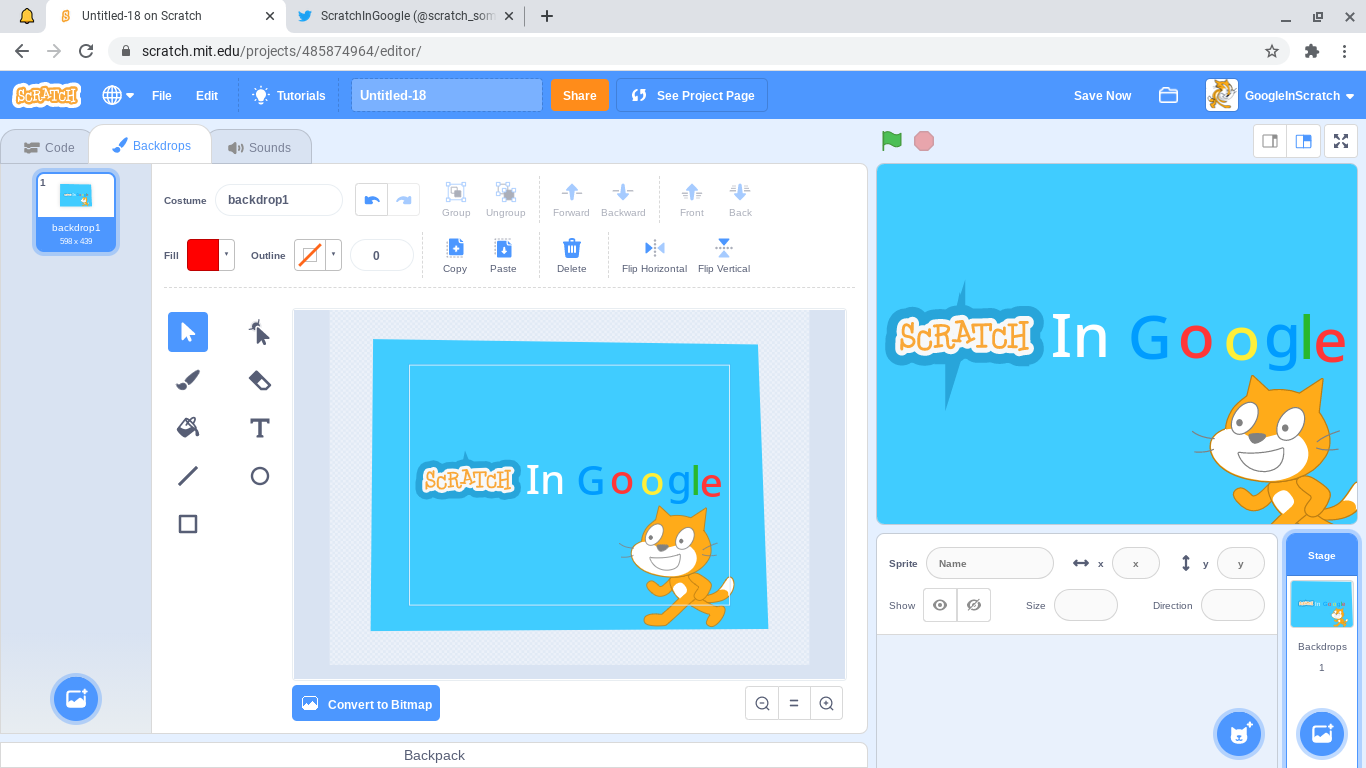Image resolution: width=1366 pixels, height=768 pixels.
Task: Open the Edit menu
Action: click(207, 95)
